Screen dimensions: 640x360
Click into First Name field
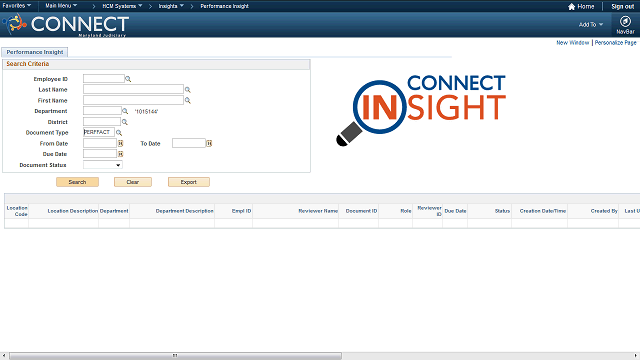(133, 100)
